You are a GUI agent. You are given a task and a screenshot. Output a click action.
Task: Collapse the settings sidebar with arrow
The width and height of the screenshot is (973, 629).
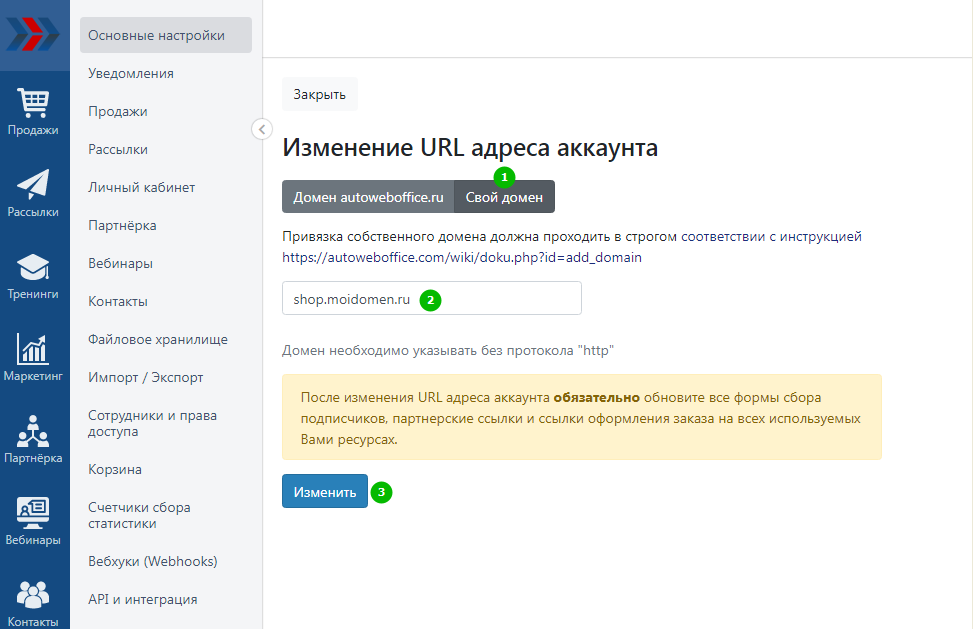click(x=261, y=129)
